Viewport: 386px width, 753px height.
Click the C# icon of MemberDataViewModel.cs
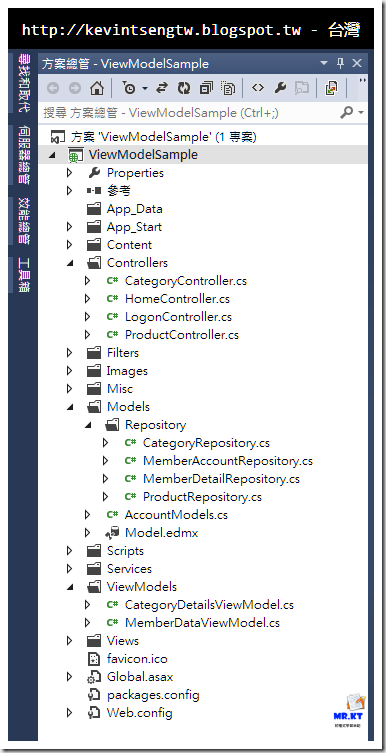[x=113, y=623]
